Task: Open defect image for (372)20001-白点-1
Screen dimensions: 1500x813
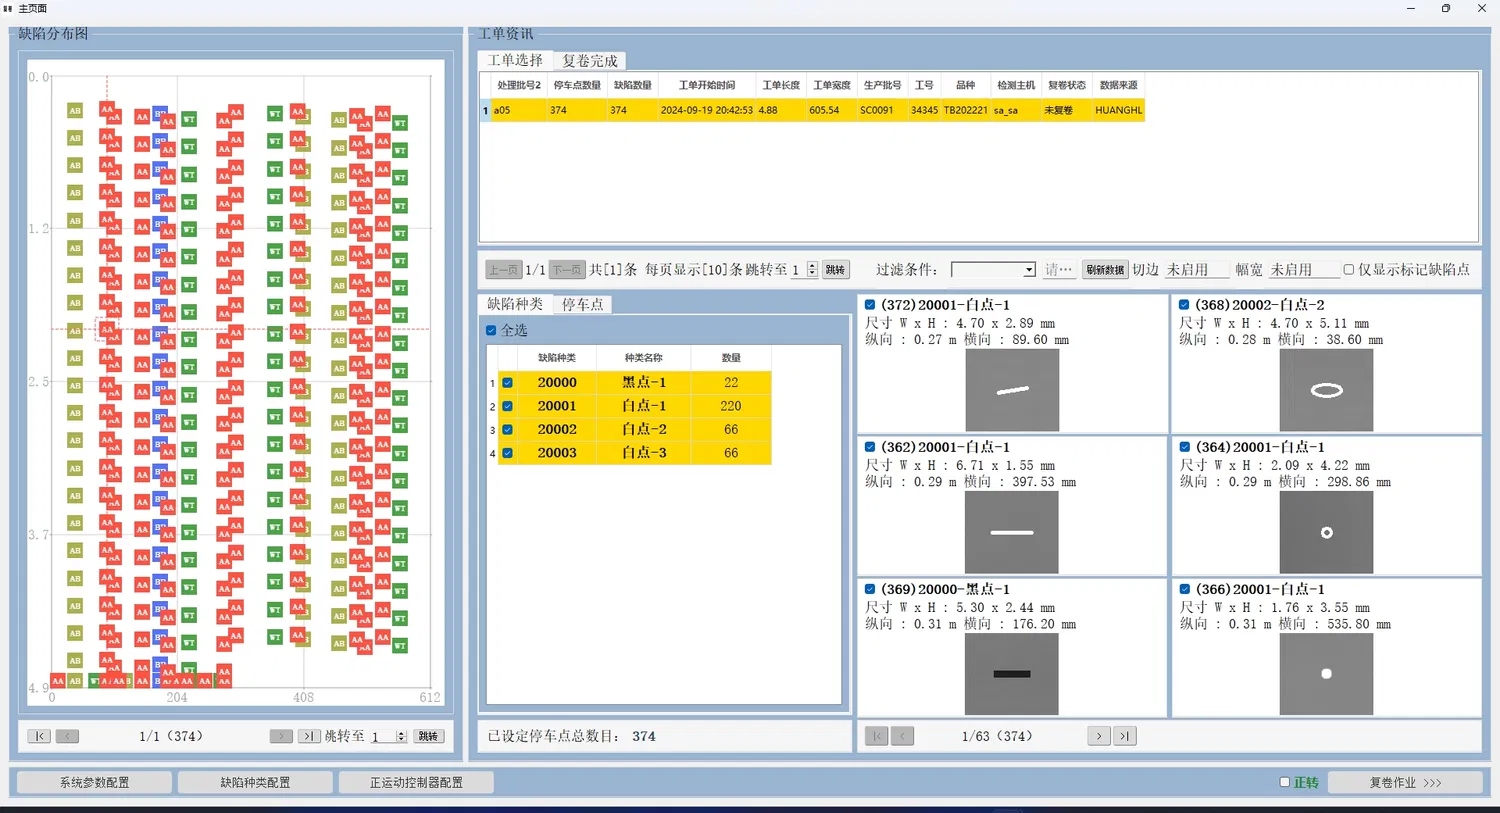Action: coord(1012,390)
